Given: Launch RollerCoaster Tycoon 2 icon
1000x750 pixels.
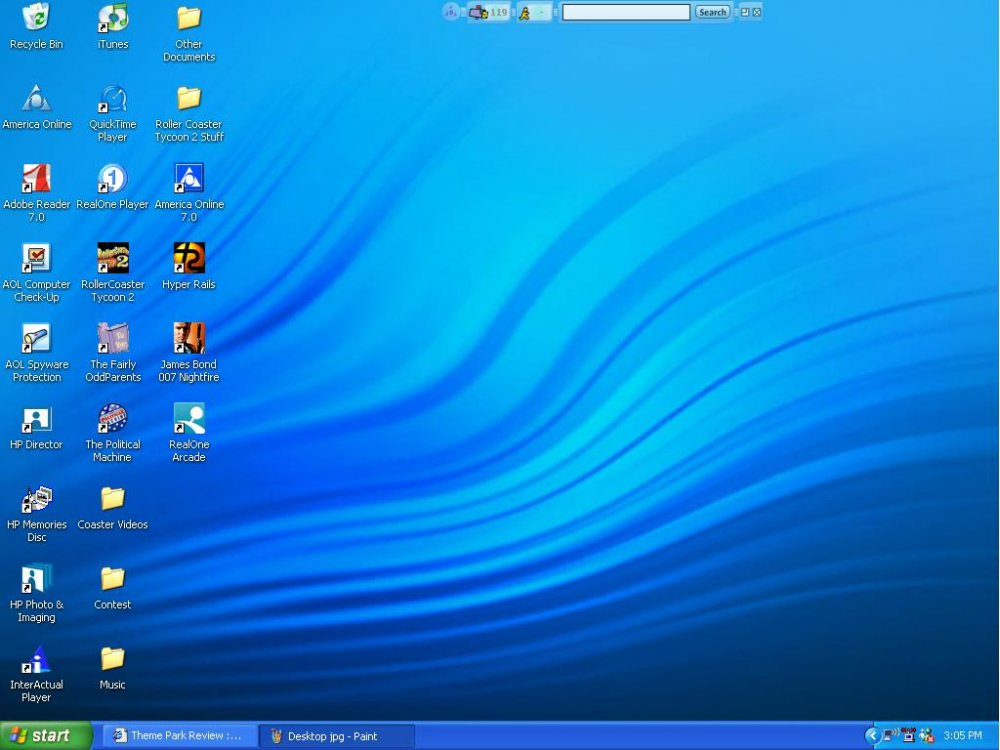Looking at the screenshot, I should tap(113, 258).
